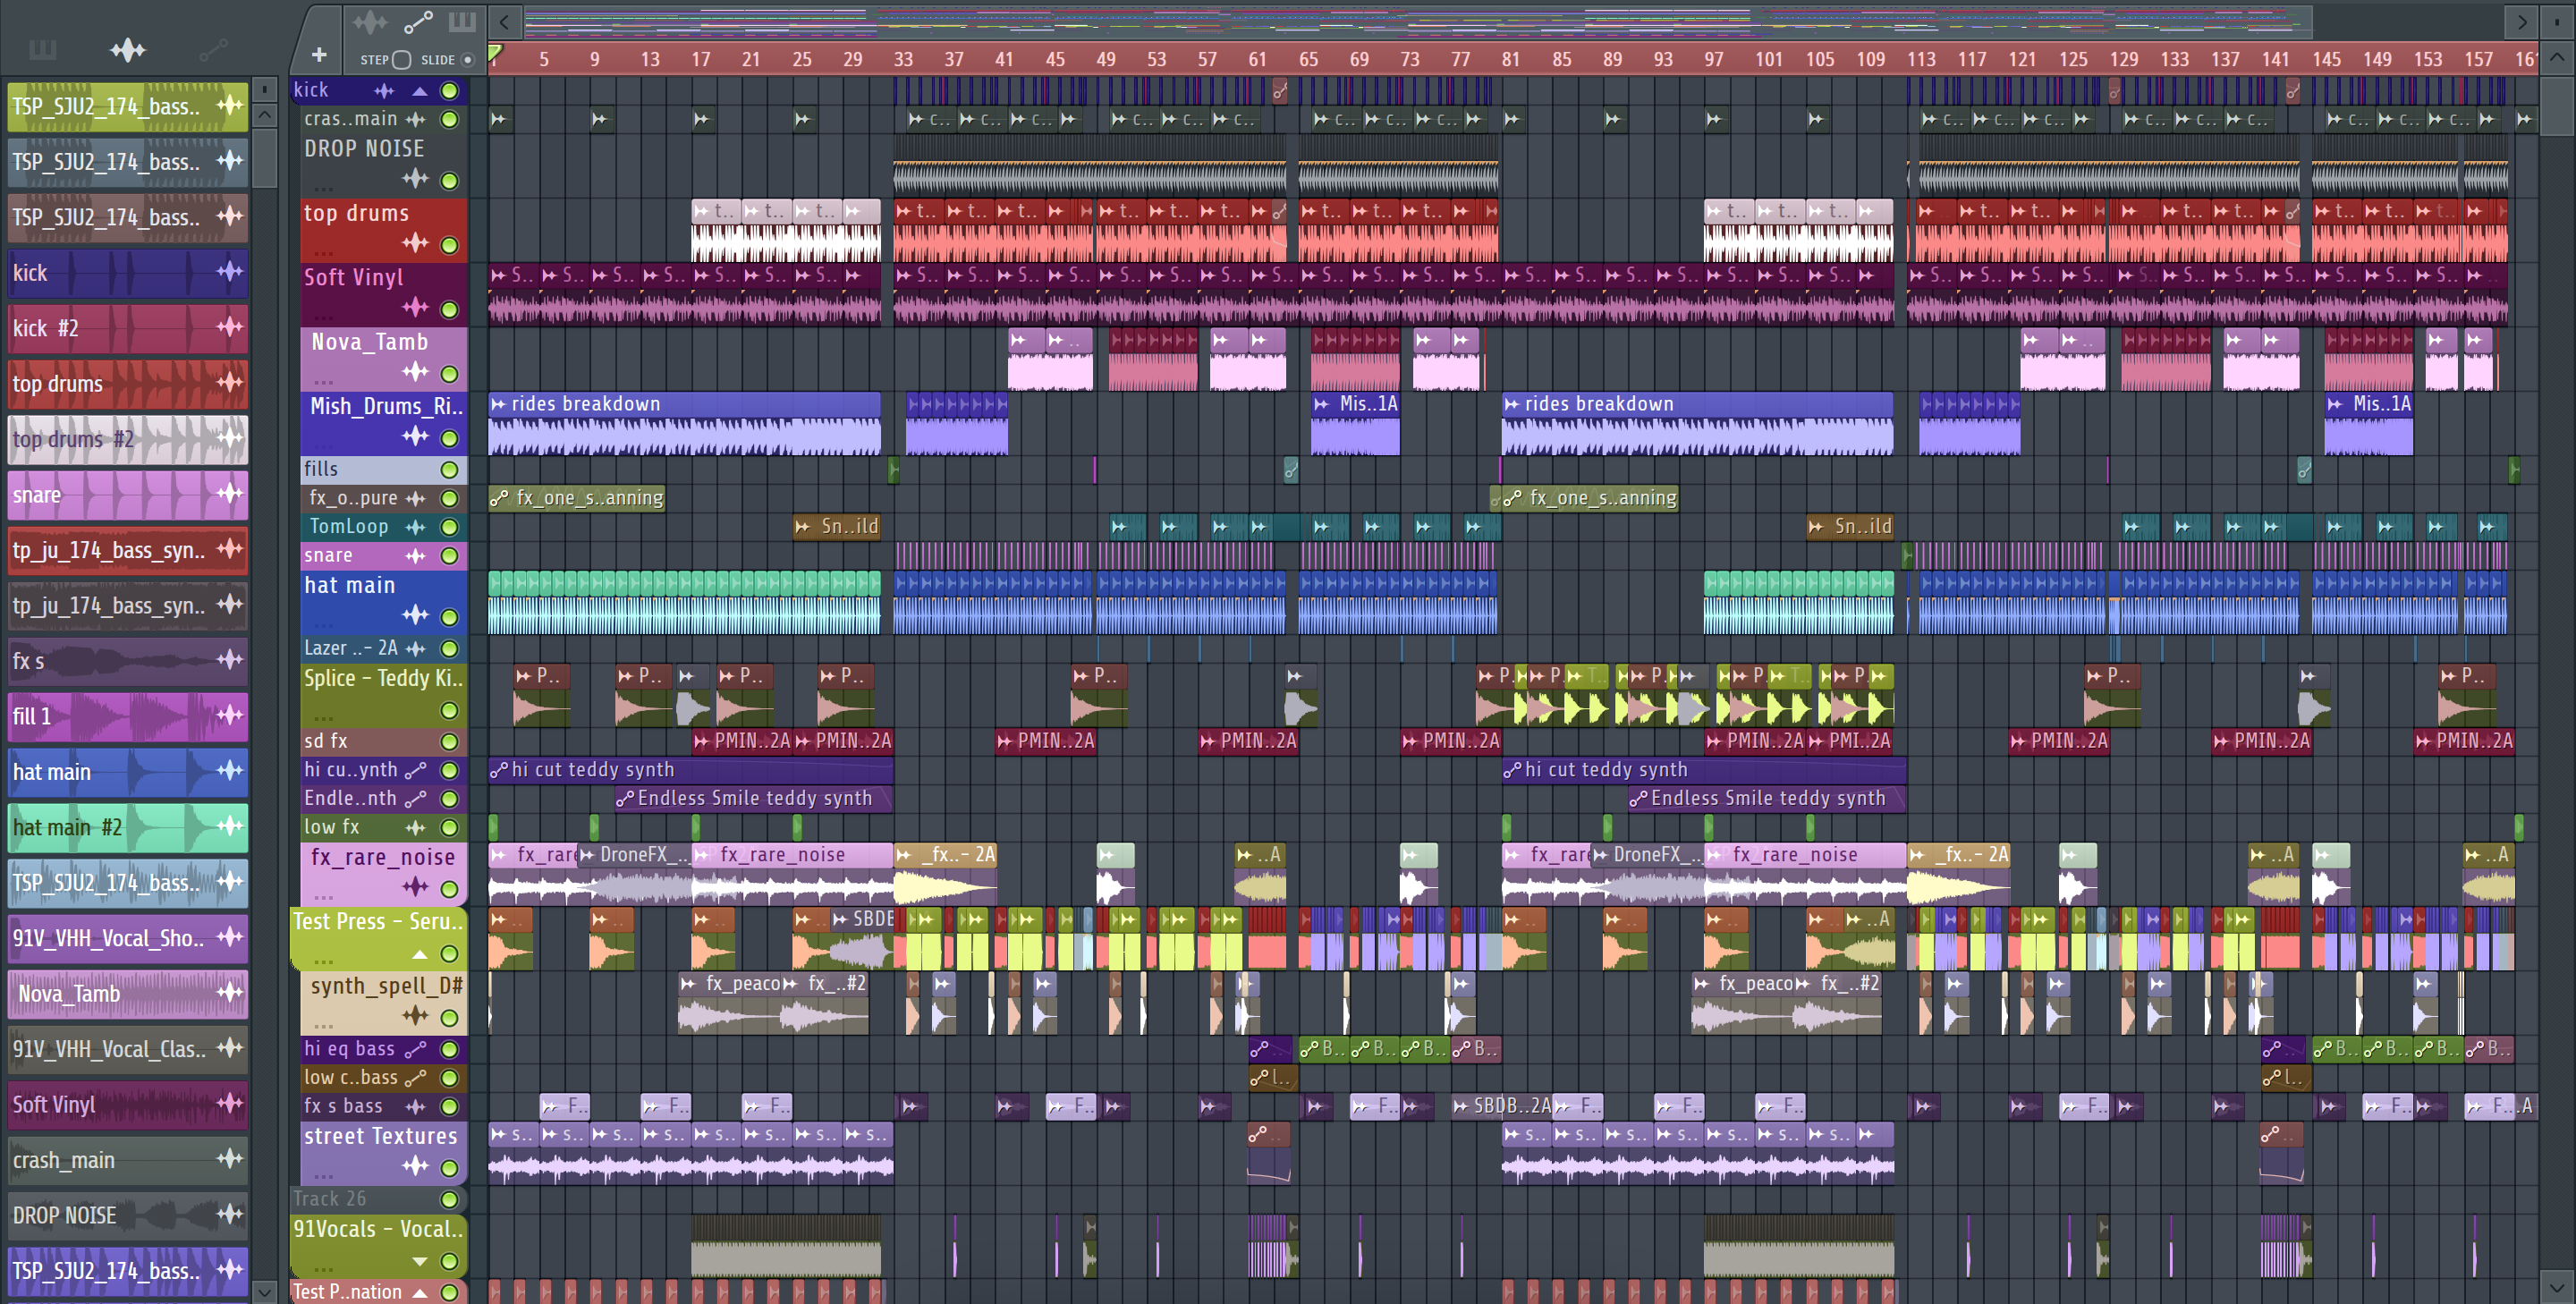Click the fx_rare_noise track waveform icon
This screenshot has width=2576, height=1304.
pos(416,887)
